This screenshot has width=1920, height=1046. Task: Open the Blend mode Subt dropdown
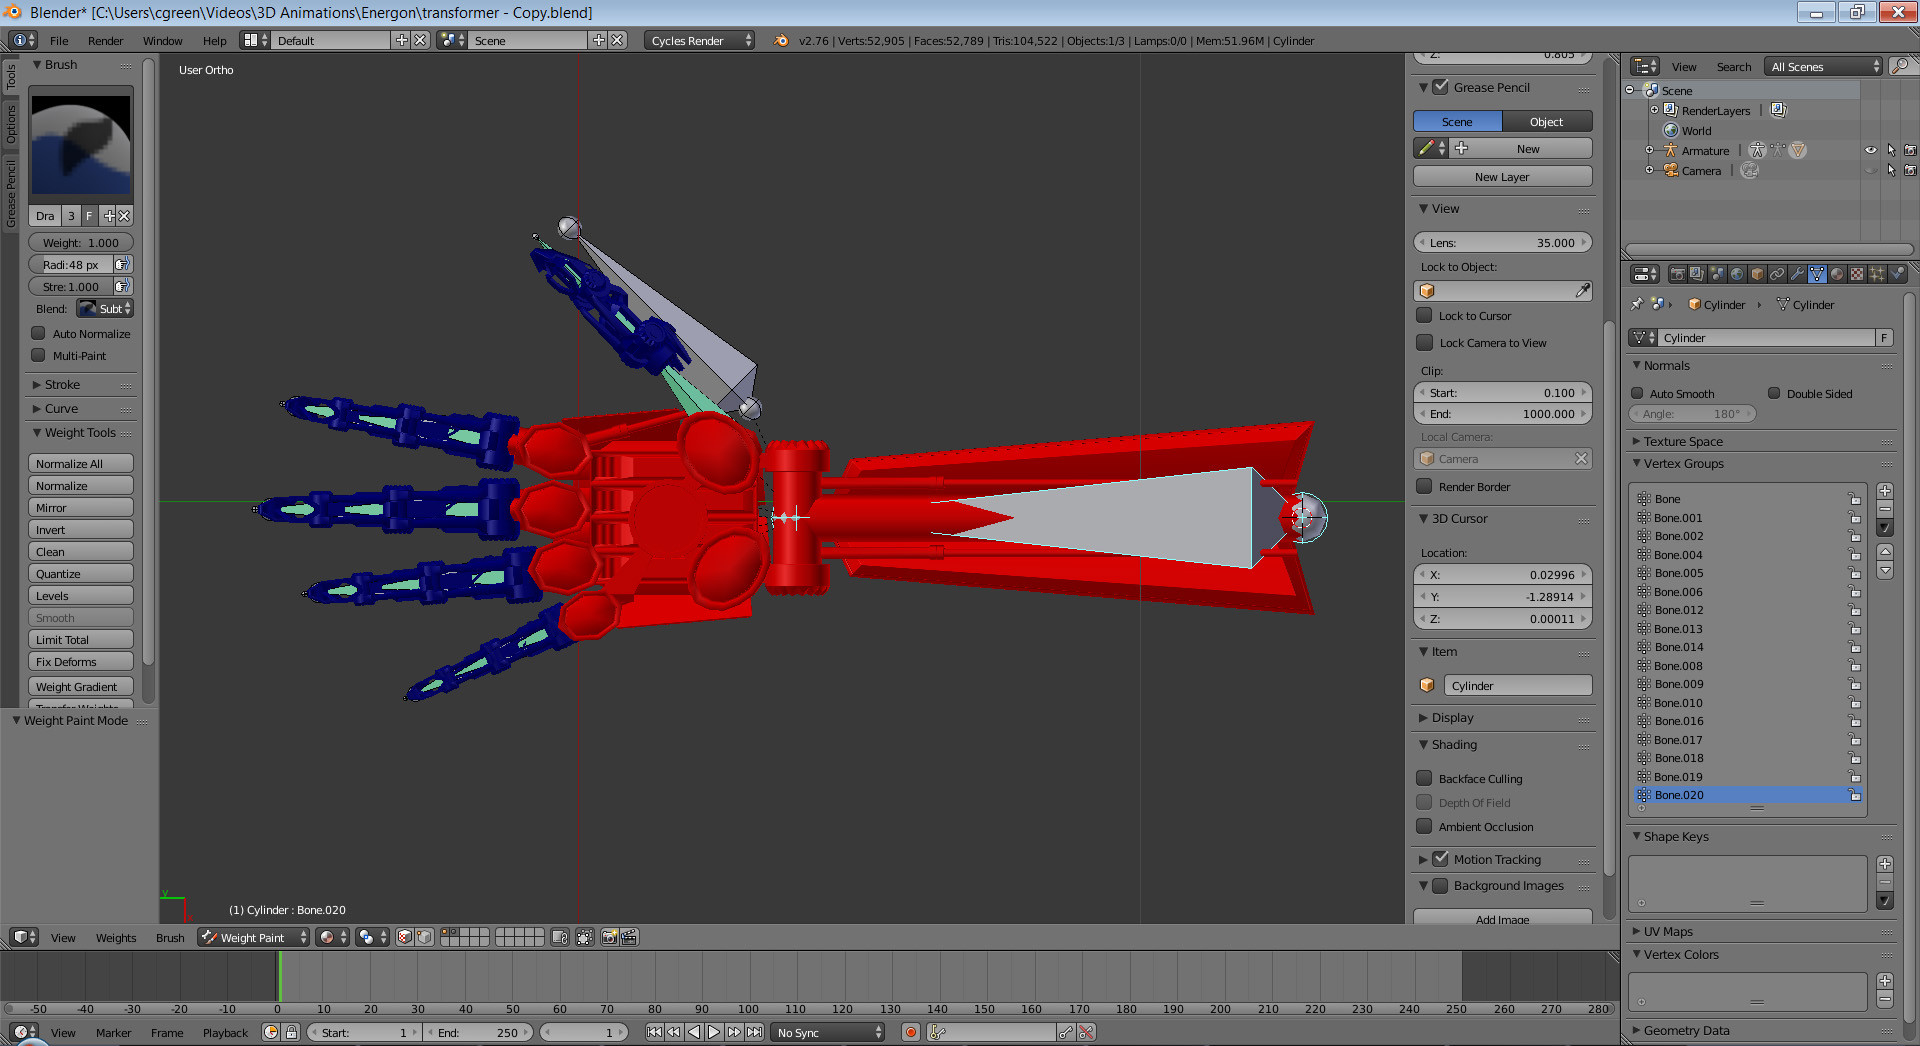click(105, 308)
